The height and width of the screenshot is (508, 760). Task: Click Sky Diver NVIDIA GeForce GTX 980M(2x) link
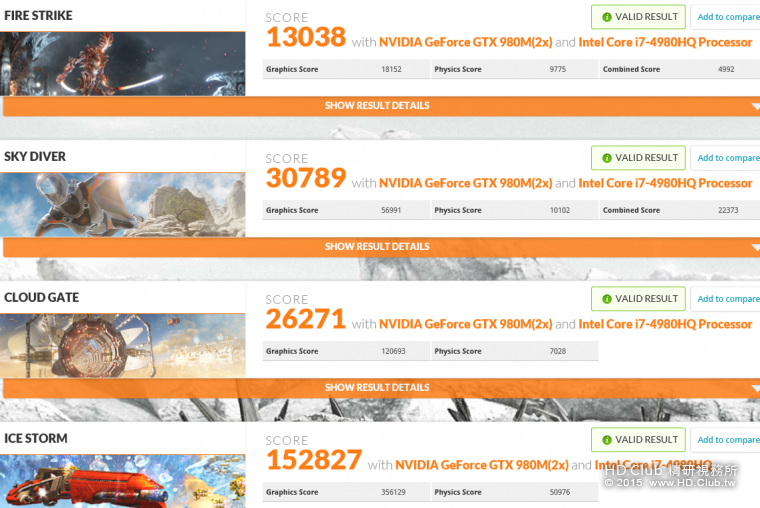coord(465,183)
